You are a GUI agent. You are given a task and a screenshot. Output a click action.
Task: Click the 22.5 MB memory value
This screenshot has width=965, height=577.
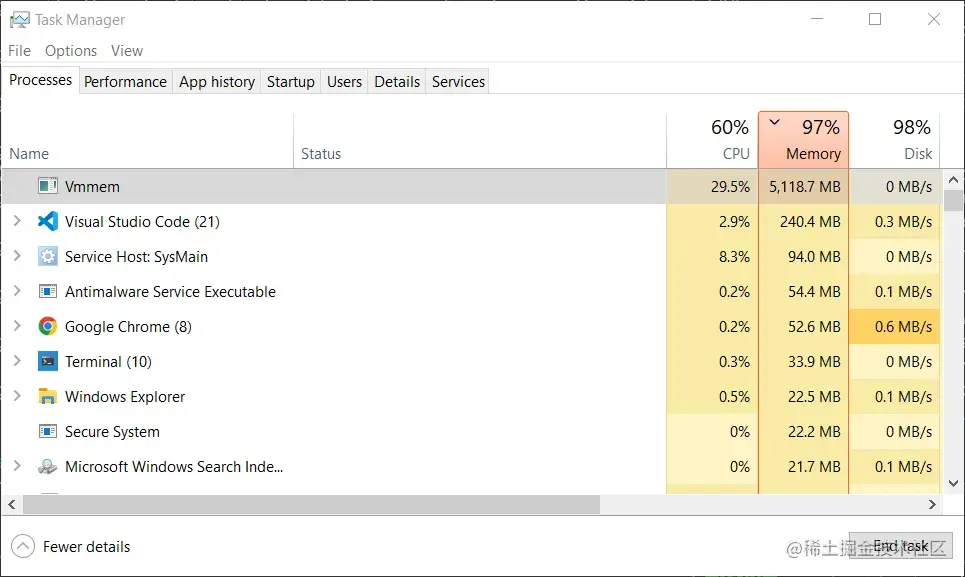coord(814,397)
